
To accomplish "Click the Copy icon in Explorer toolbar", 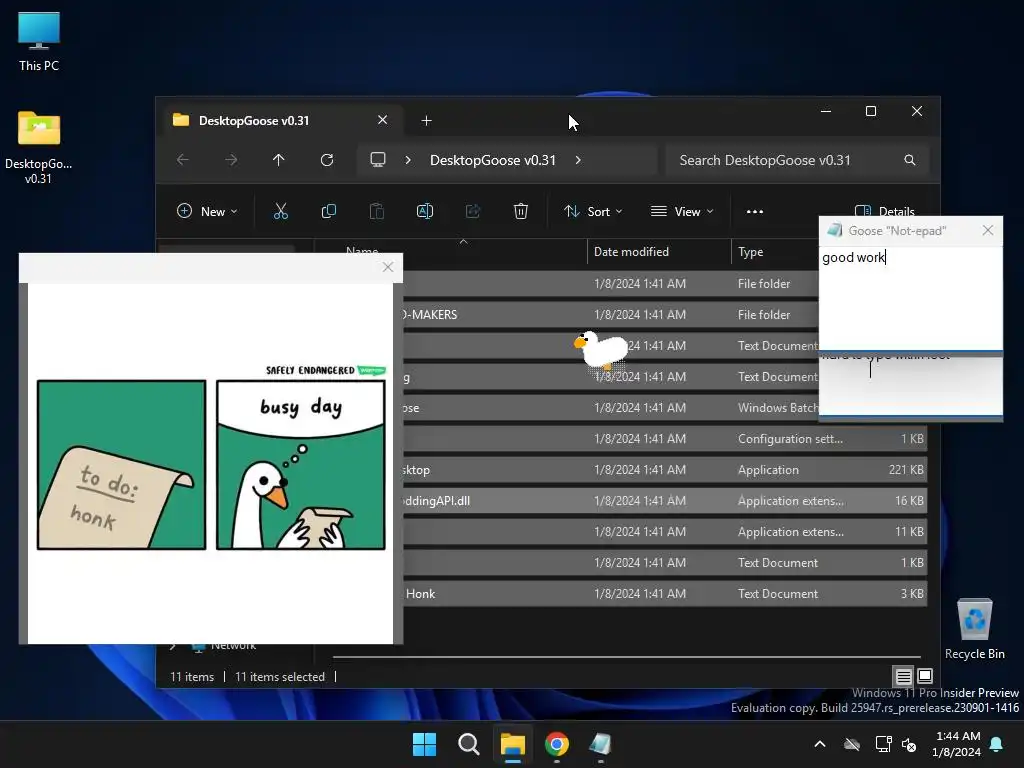I will coord(328,211).
